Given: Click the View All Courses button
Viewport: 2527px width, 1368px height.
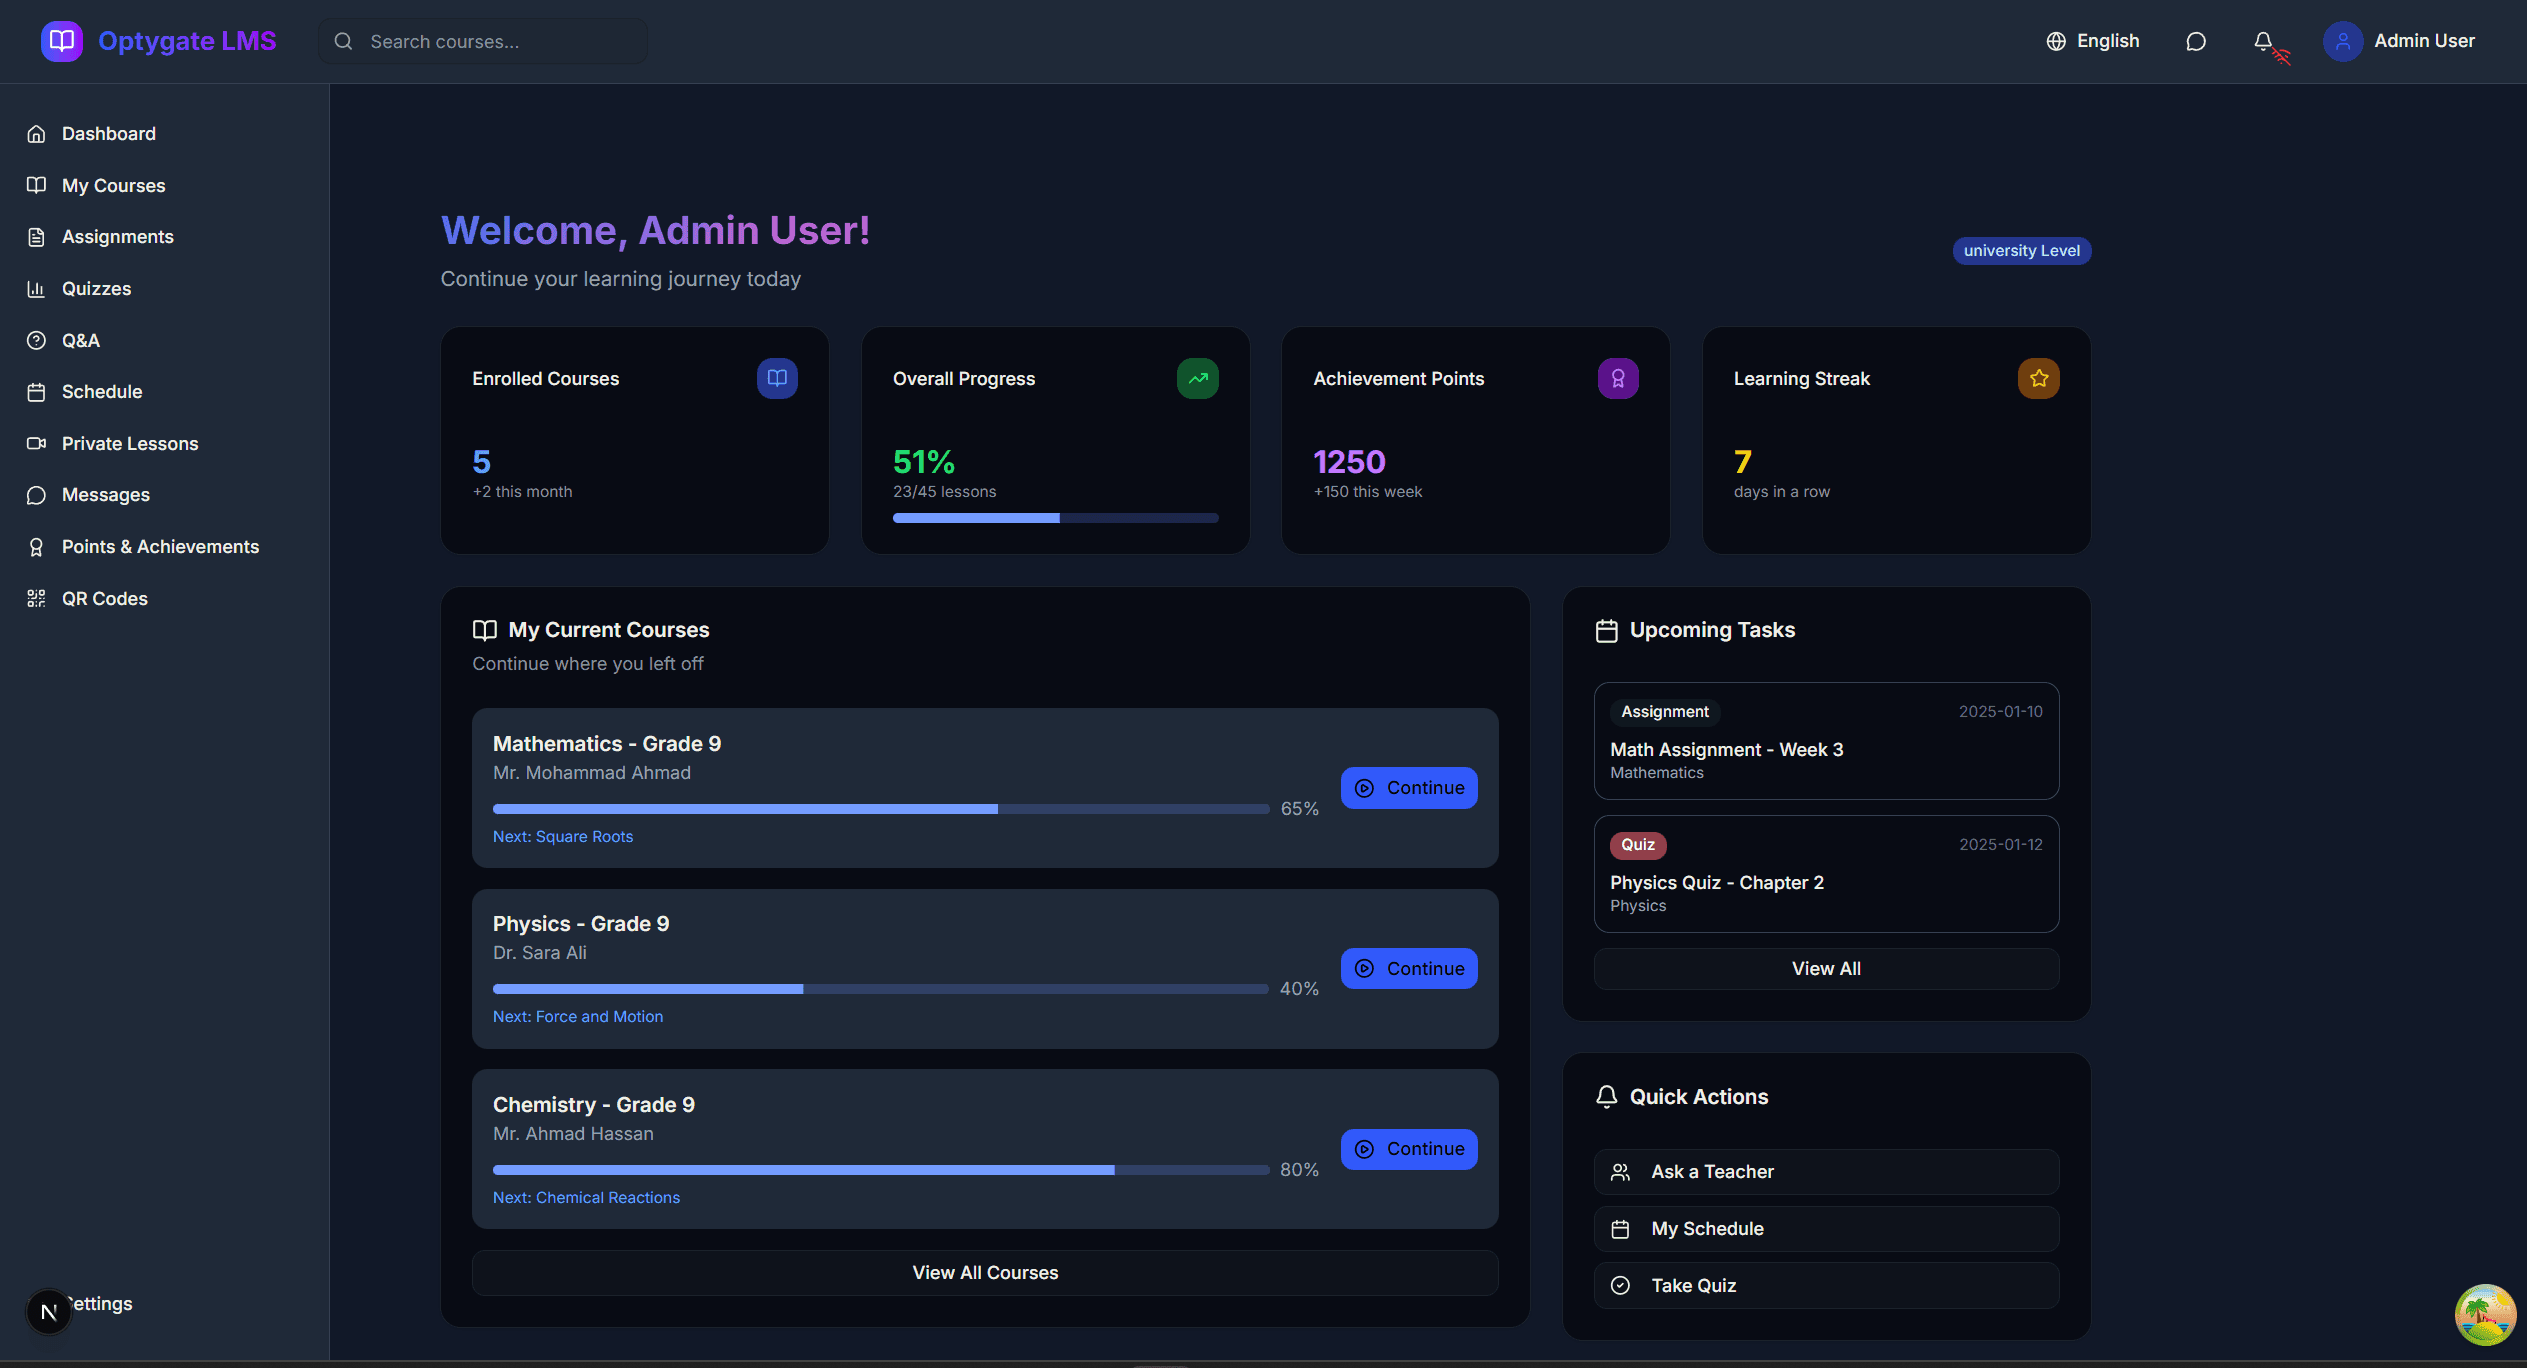Looking at the screenshot, I should click(x=985, y=1273).
